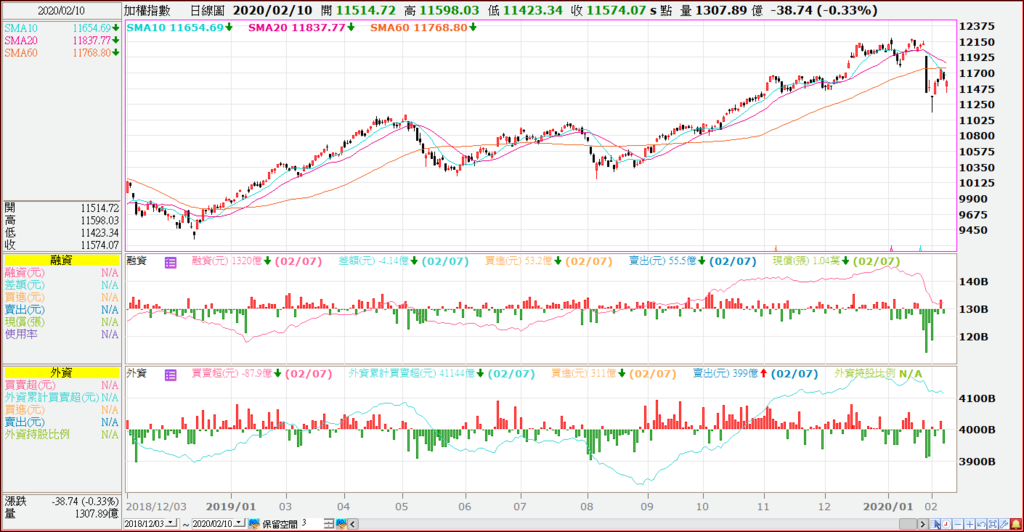Image resolution: width=1024 pixels, height=532 pixels.
Task: Click the fit-to-screen frame icon
Action: point(993,524)
